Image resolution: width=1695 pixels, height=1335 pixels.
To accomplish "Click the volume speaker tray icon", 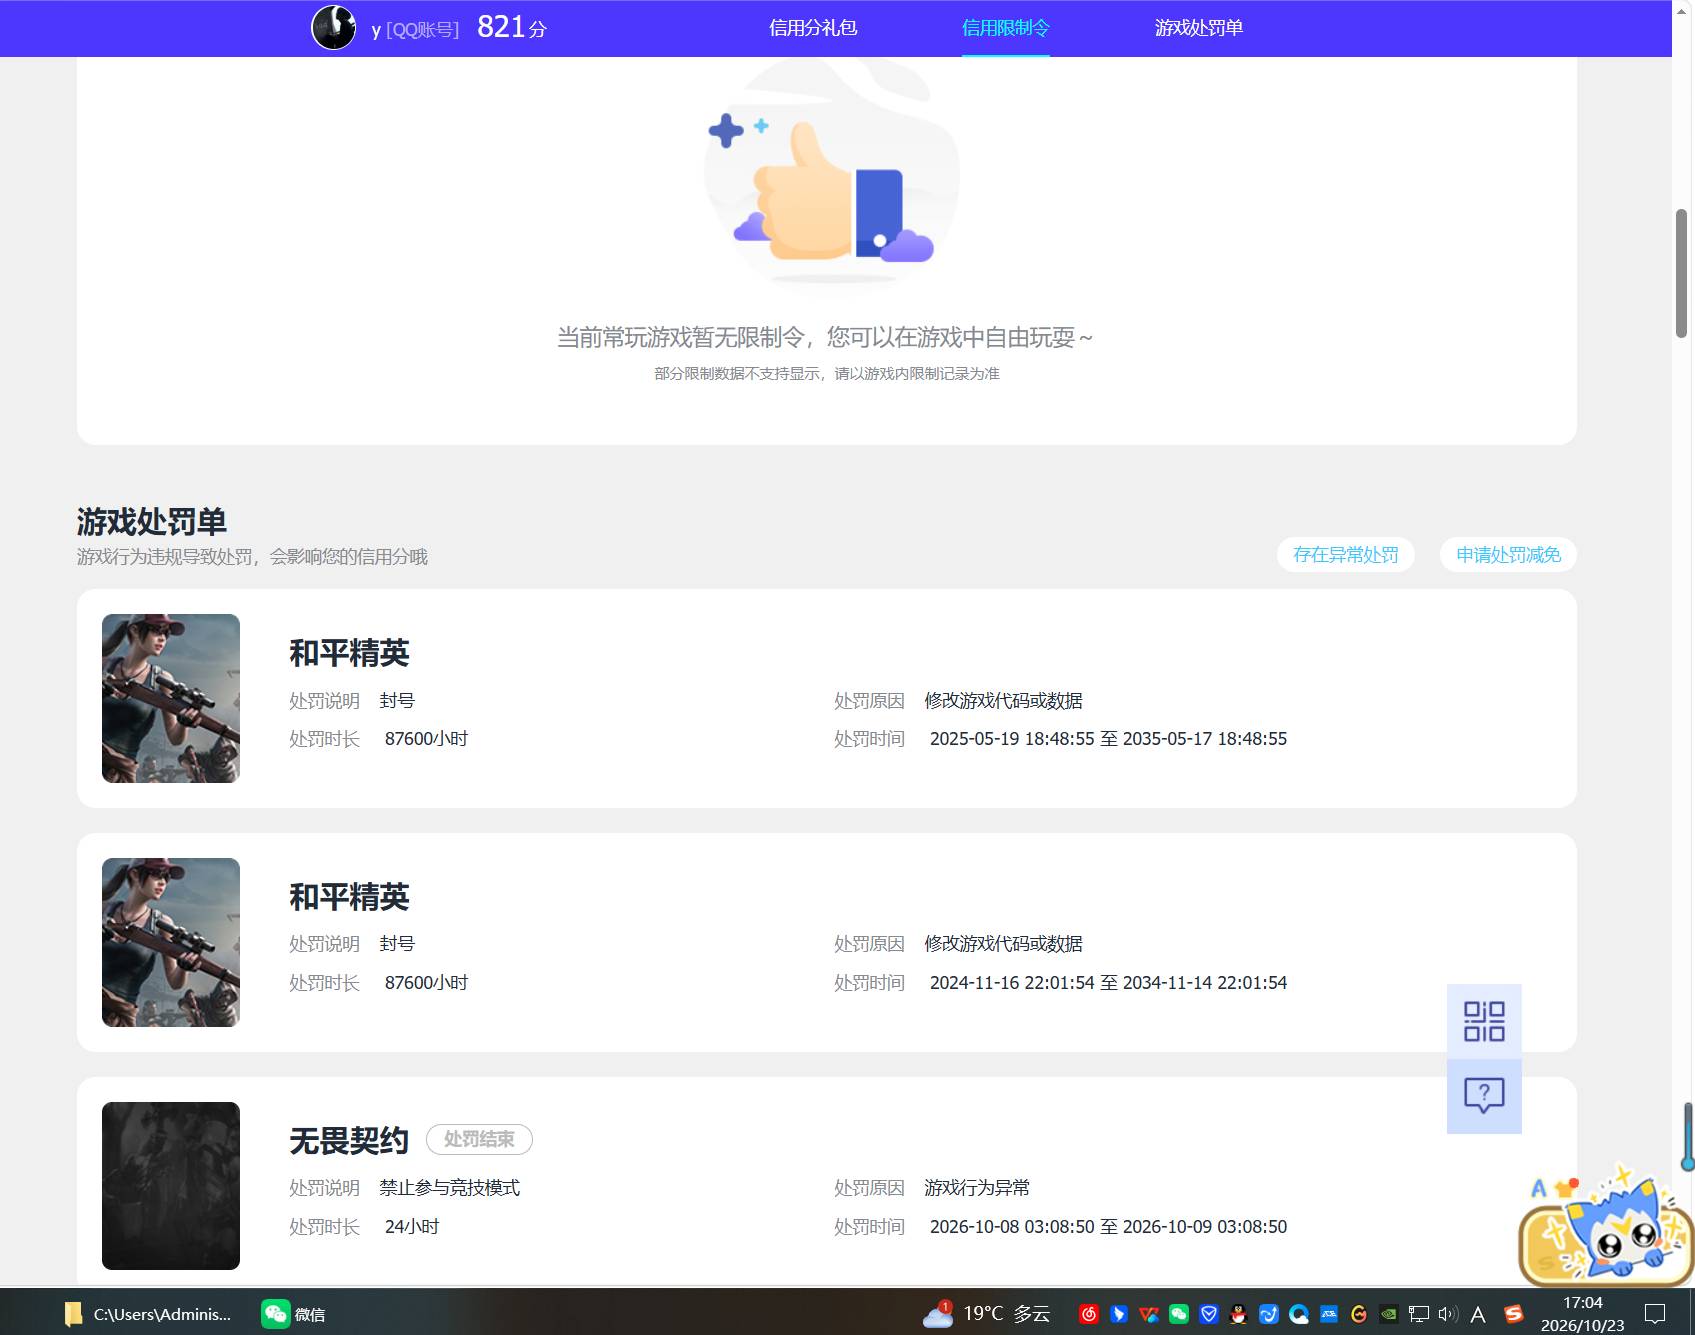I will click(1448, 1314).
